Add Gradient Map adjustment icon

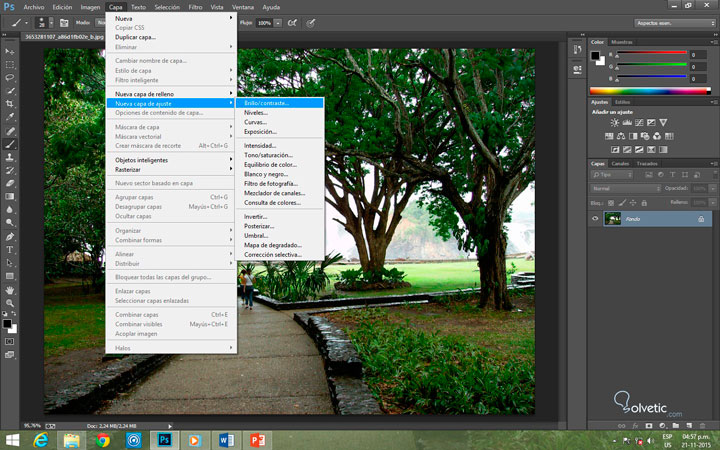663,149
